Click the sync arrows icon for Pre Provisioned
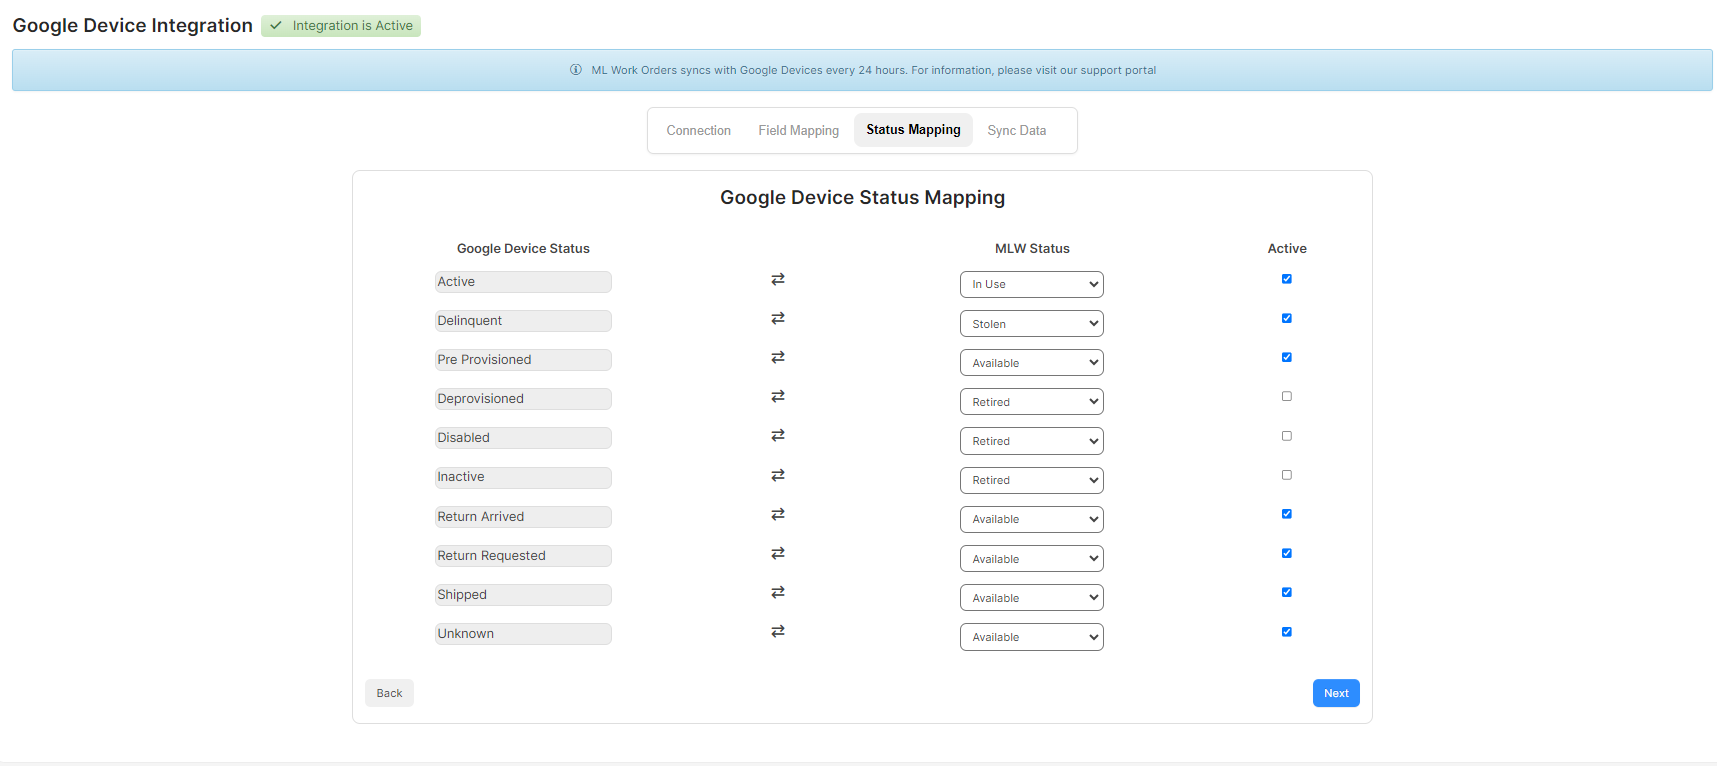1717x766 pixels. pyautogui.click(x=777, y=358)
